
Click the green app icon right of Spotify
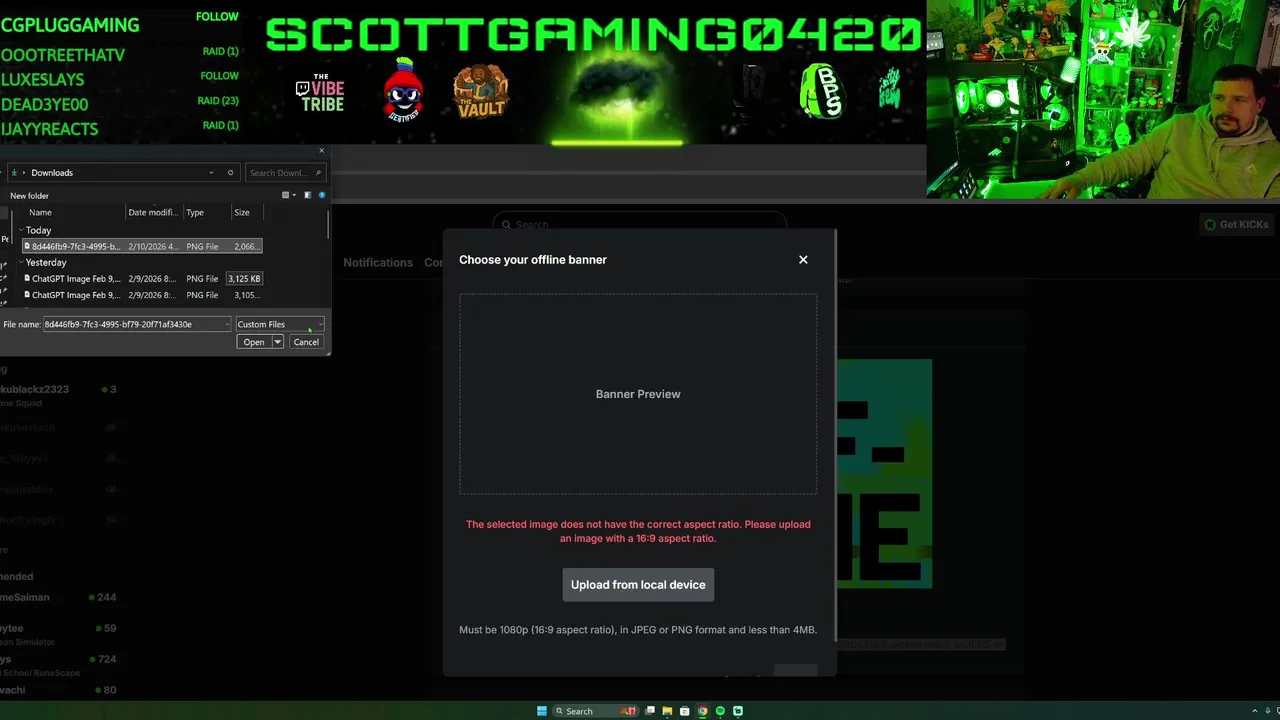pyautogui.click(x=738, y=711)
